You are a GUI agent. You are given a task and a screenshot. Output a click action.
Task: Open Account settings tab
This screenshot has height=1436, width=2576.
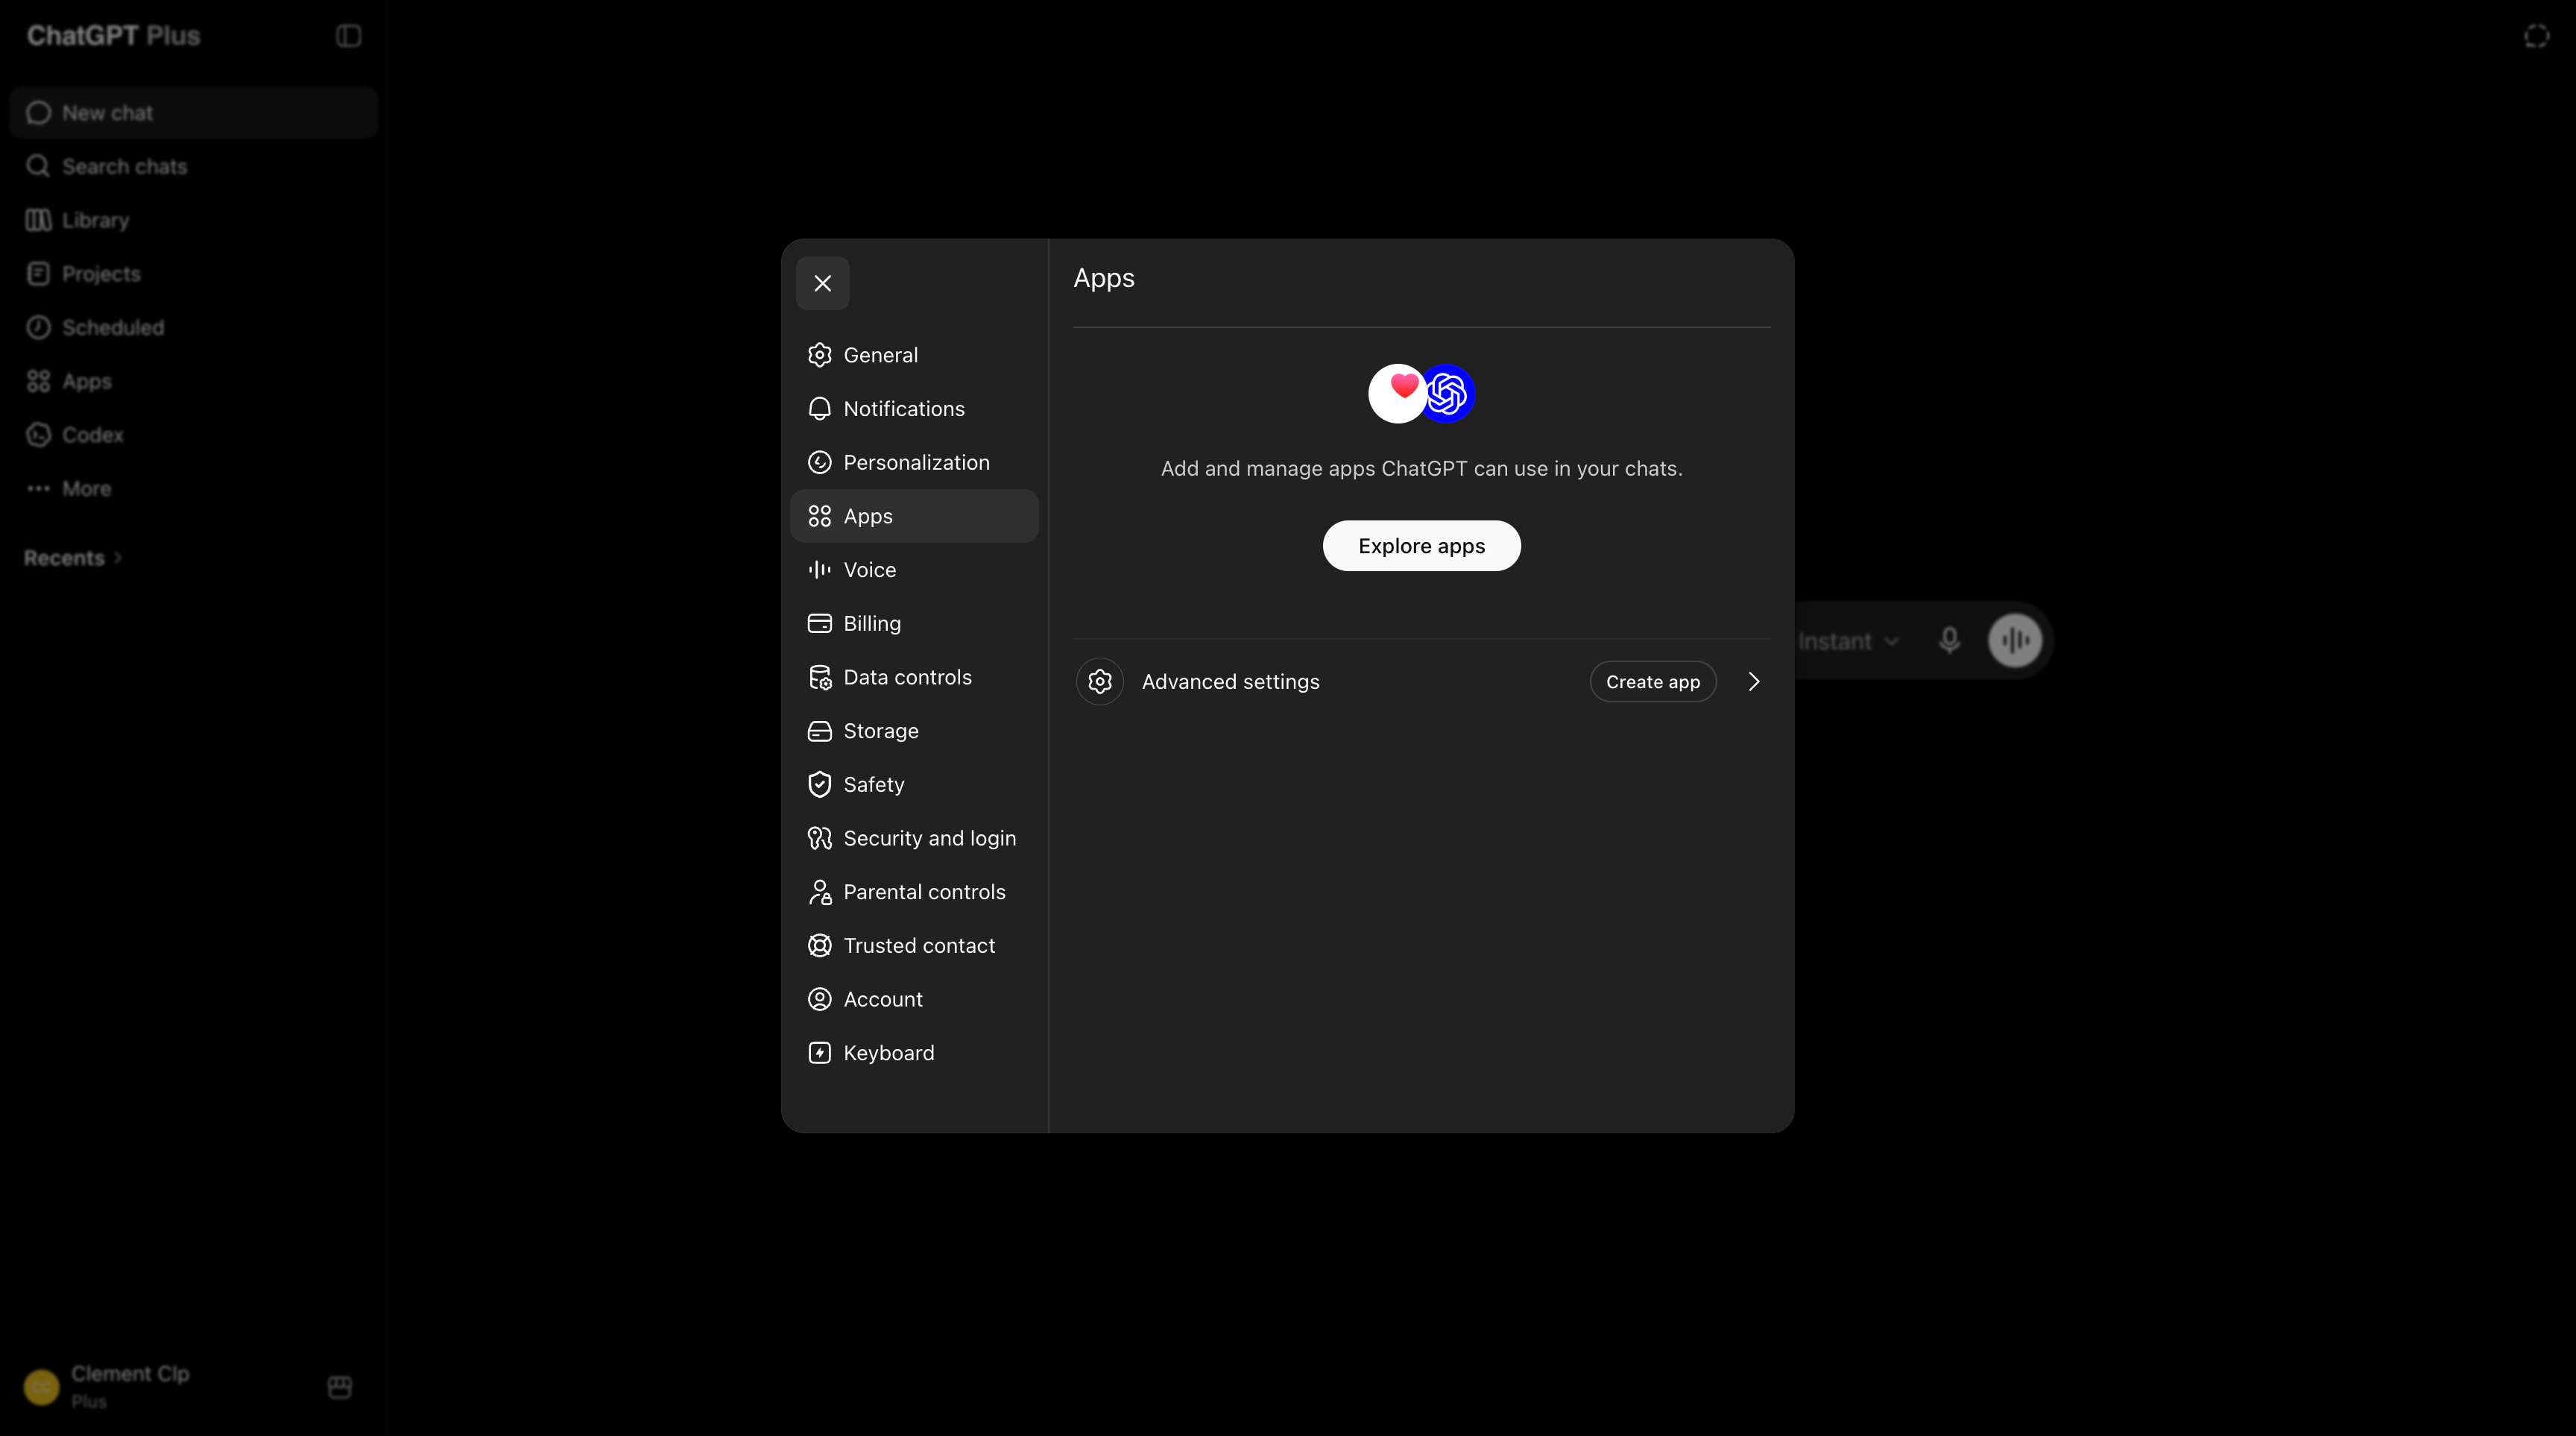click(914, 999)
